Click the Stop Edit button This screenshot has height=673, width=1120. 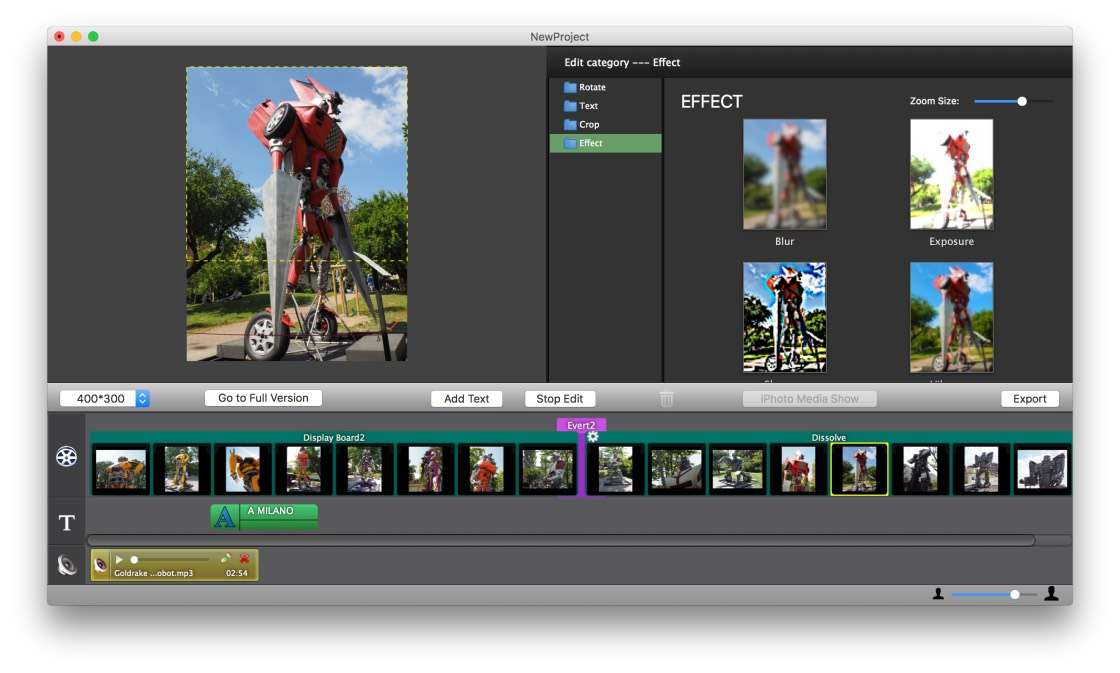click(559, 398)
